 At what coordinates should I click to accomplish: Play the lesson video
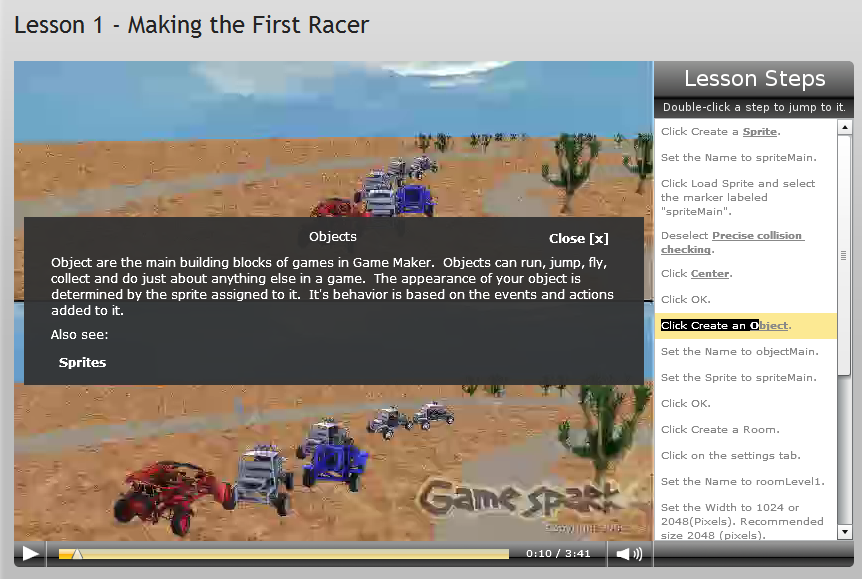coord(30,554)
